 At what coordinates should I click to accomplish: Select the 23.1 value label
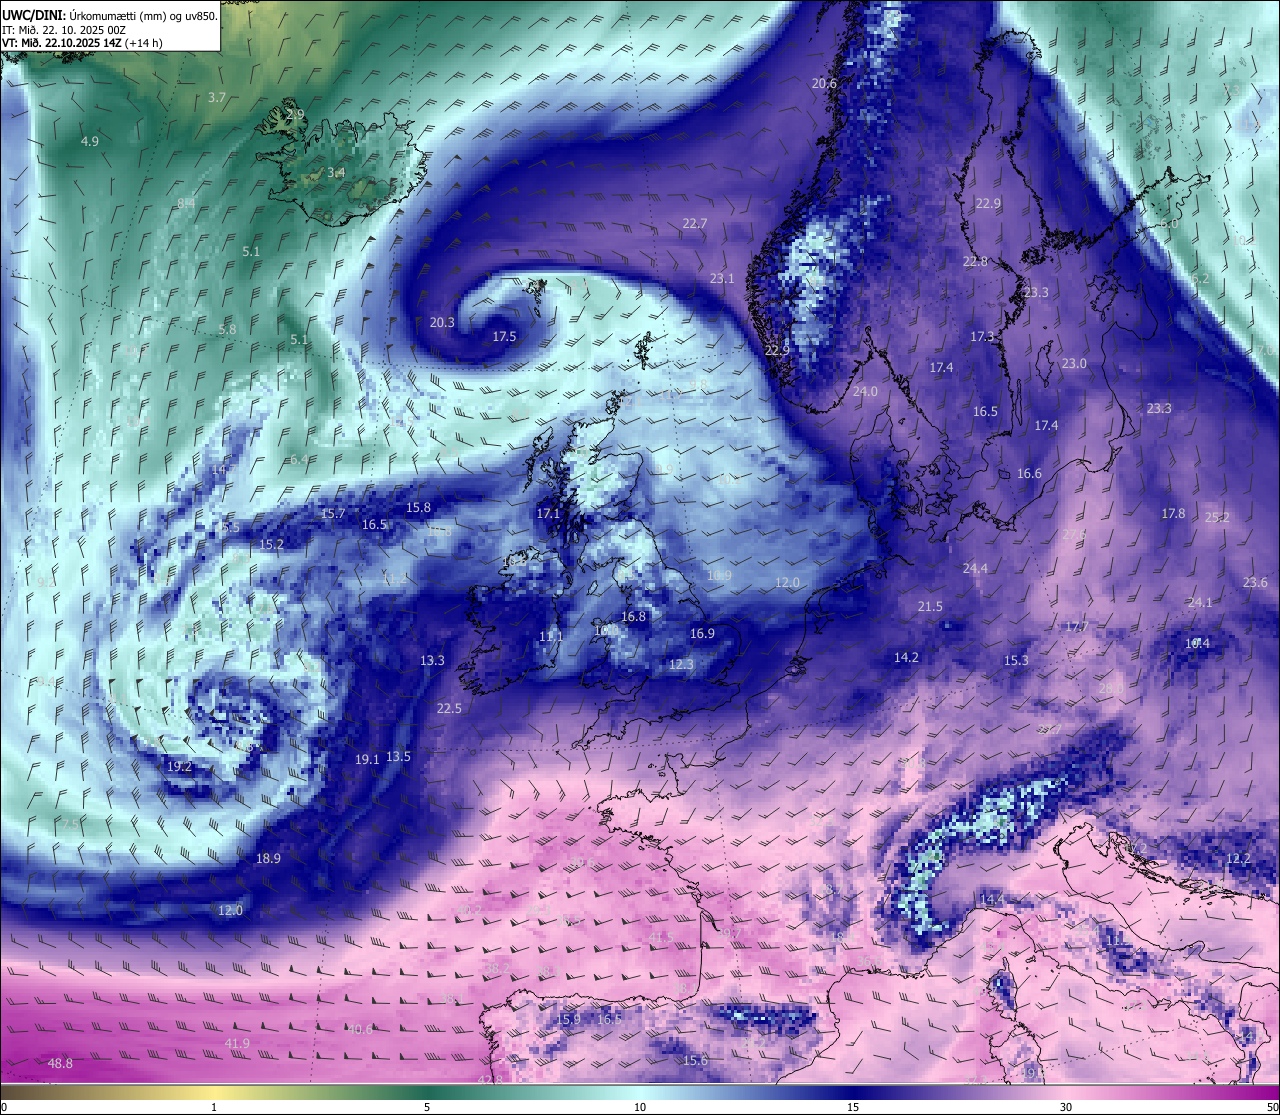pos(722,279)
